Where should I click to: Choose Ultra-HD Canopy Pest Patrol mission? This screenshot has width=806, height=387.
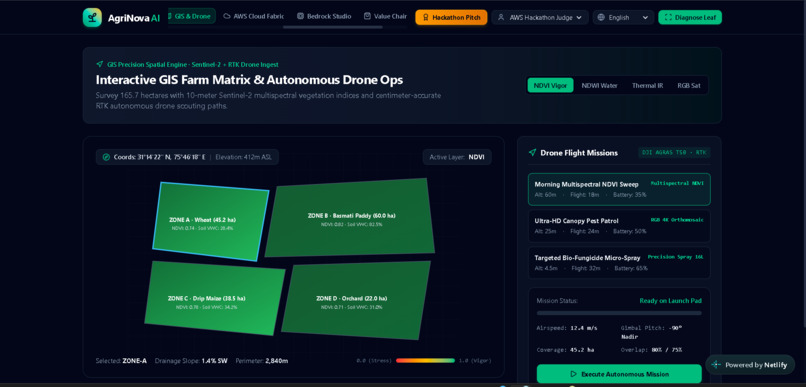tap(619, 226)
